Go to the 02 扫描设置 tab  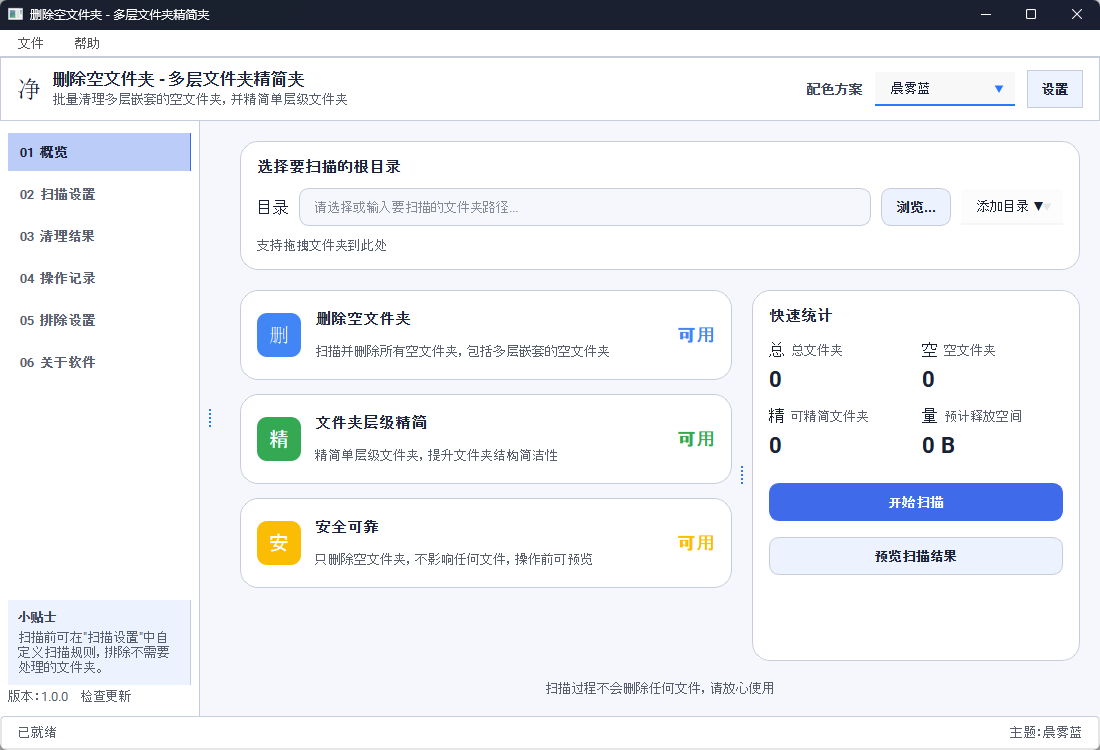point(99,194)
